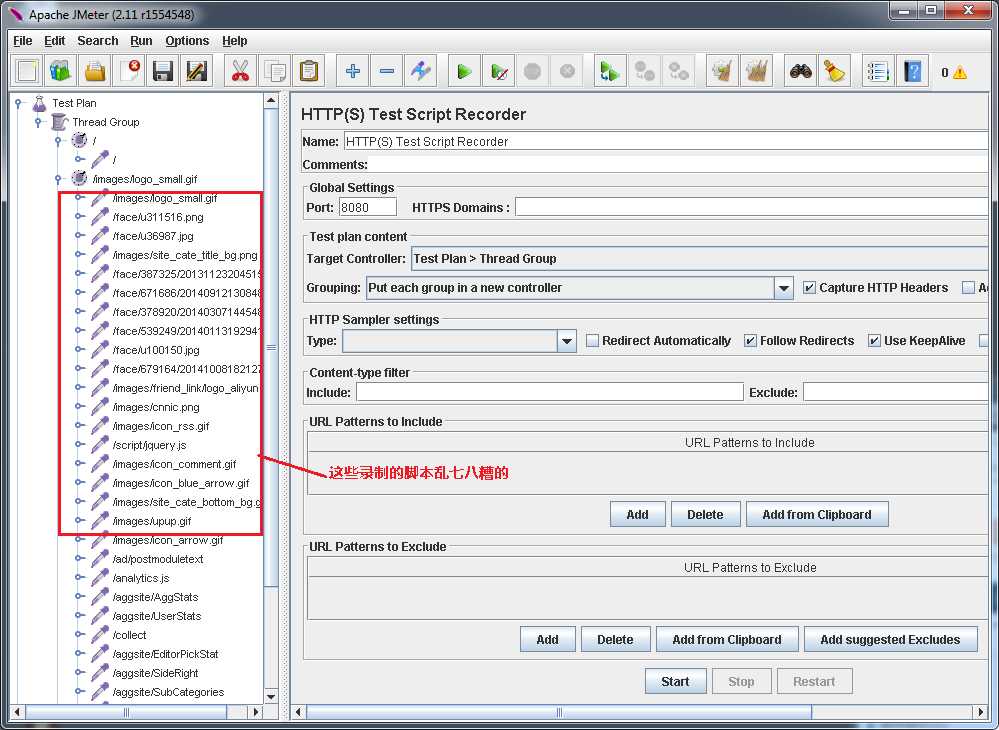999x730 pixels.
Task: Click the Copy toolbar icon
Action: (x=275, y=71)
